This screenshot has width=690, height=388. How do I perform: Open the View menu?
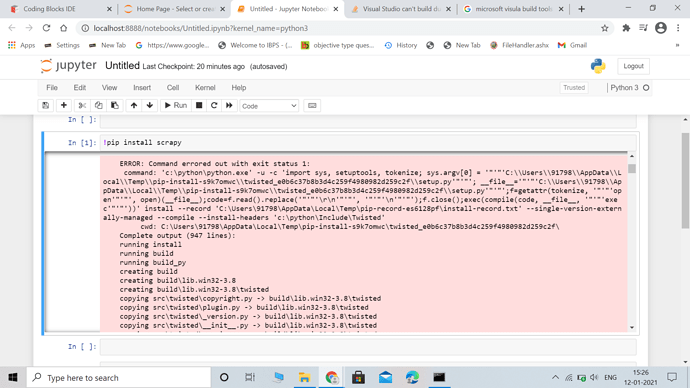[110, 88]
